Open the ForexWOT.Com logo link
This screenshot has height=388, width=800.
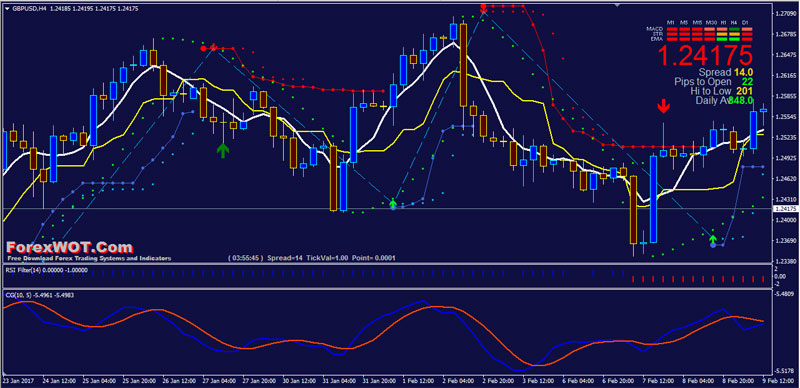69,248
